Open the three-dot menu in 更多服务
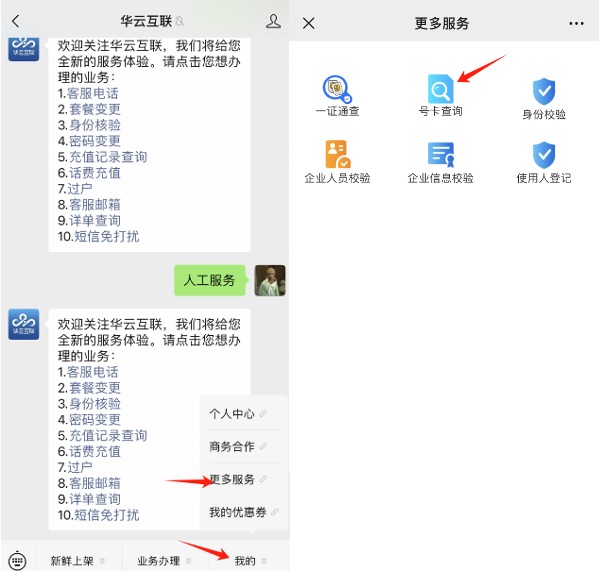This screenshot has height=578, width=615. (576, 24)
